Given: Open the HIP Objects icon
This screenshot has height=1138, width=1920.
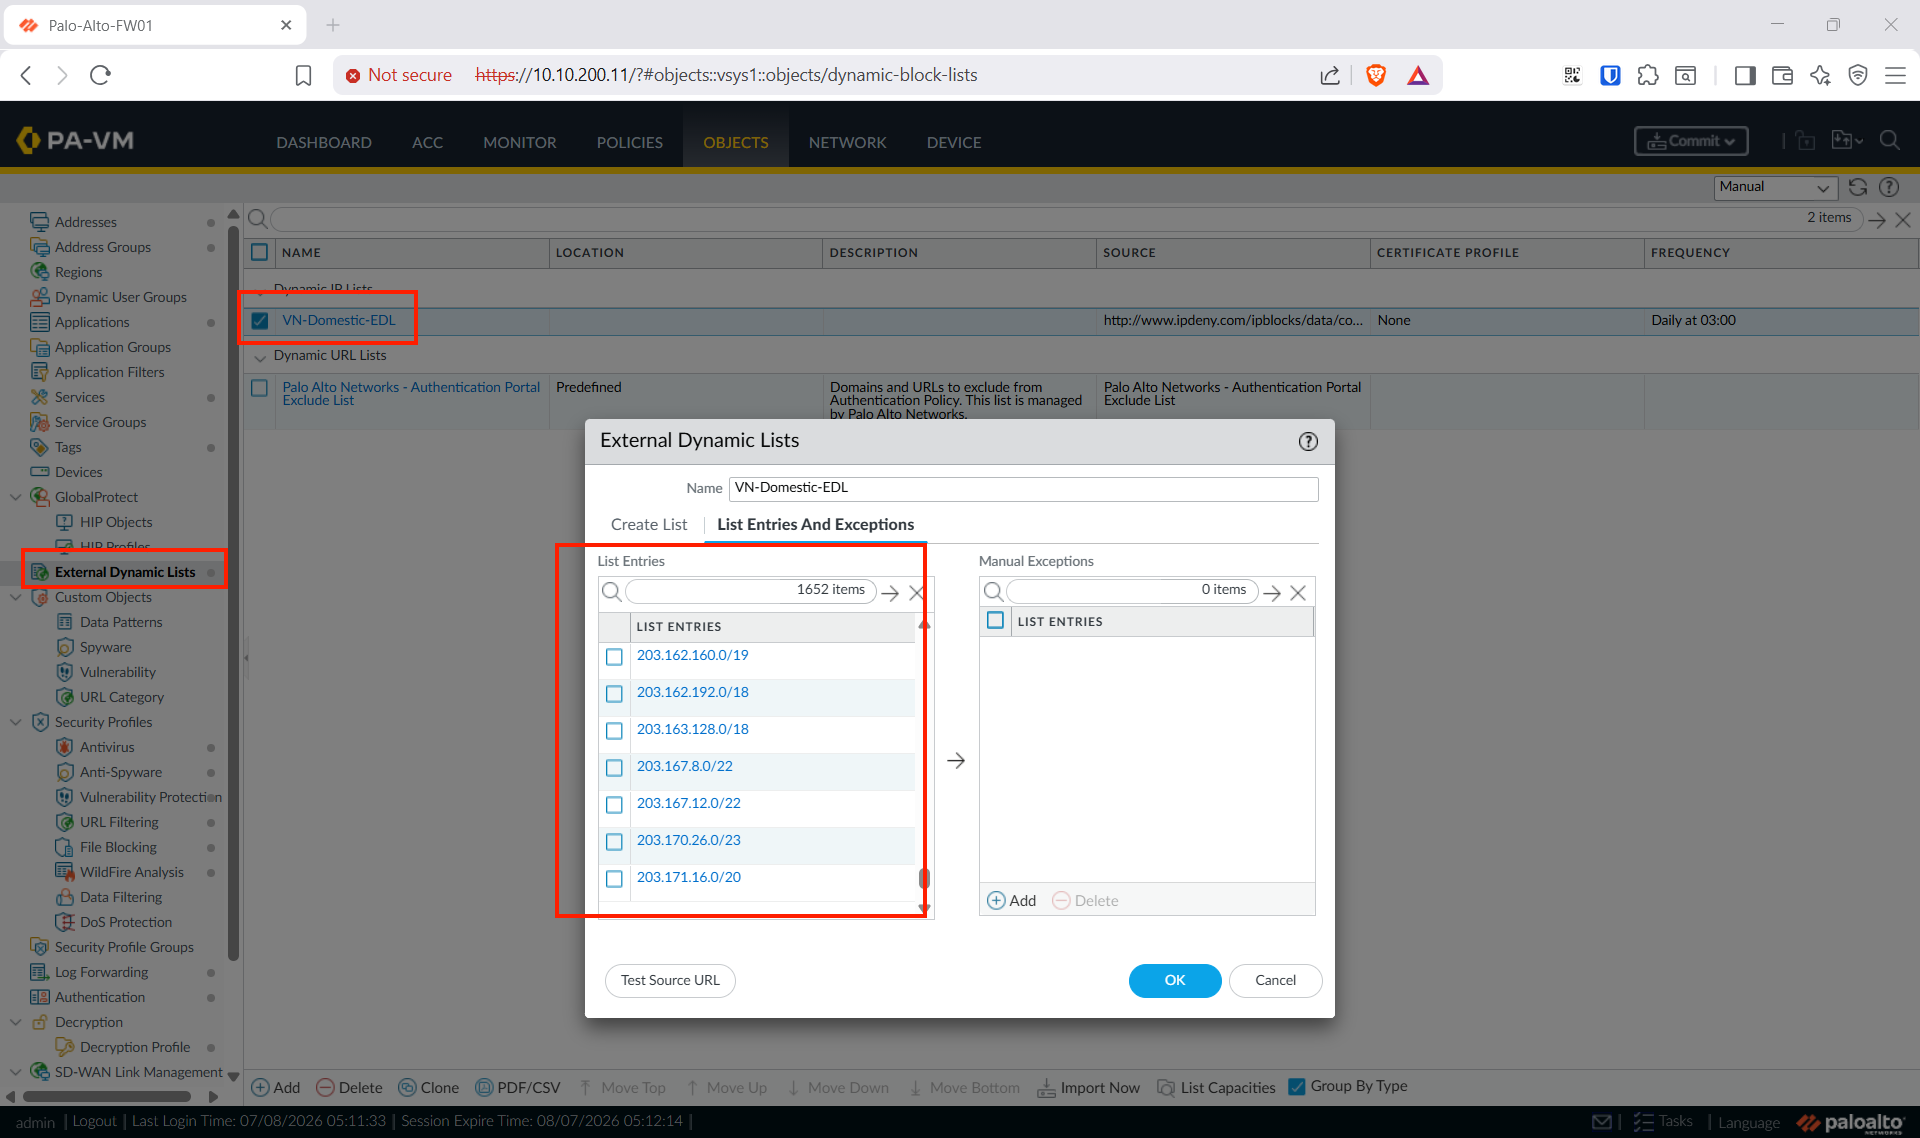Looking at the screenshot, I should coord(64,522).
